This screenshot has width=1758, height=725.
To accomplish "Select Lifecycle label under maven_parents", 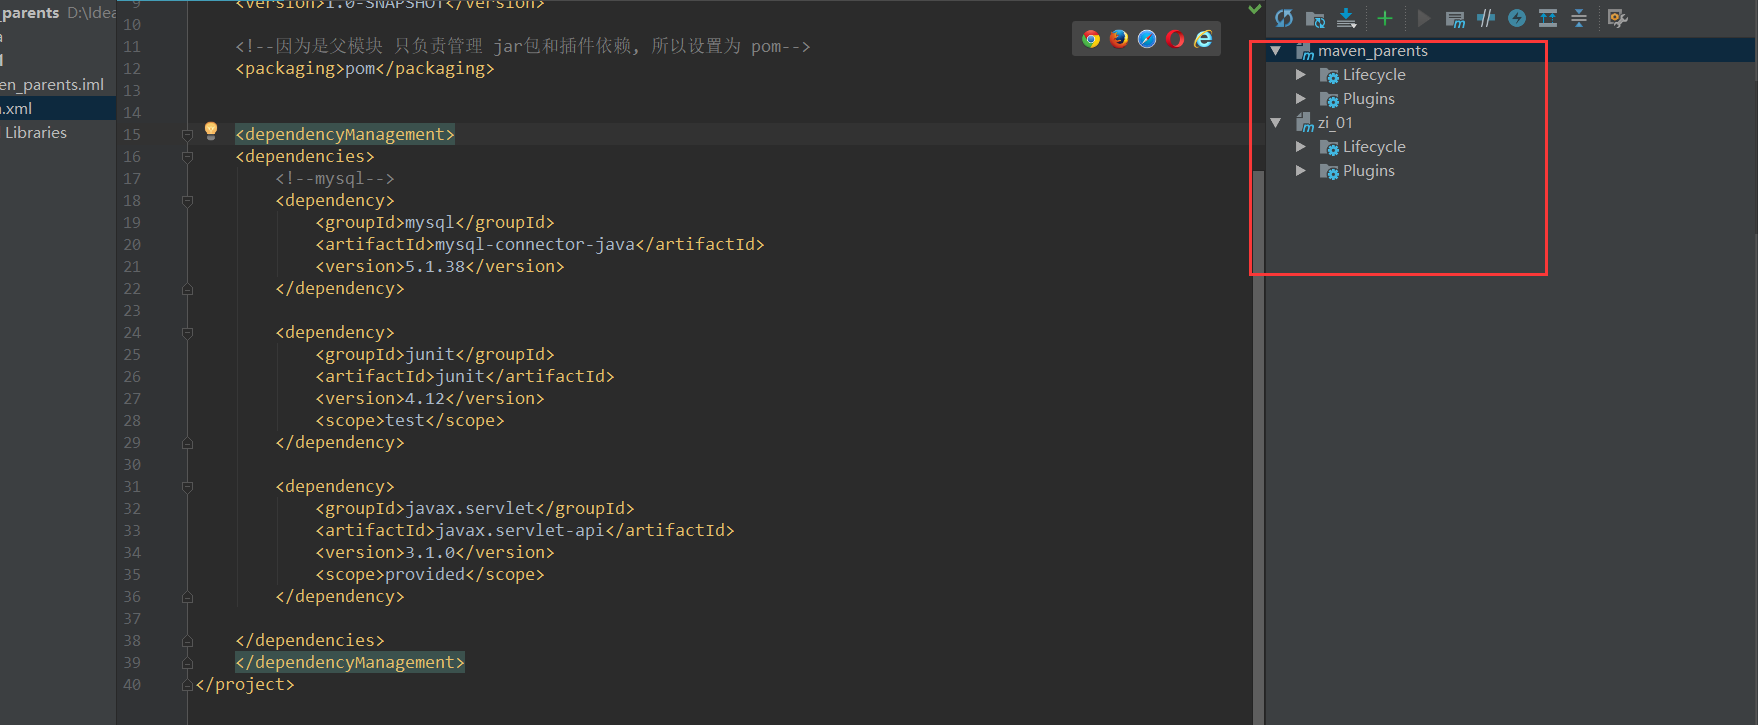I will click(1374, 75).
